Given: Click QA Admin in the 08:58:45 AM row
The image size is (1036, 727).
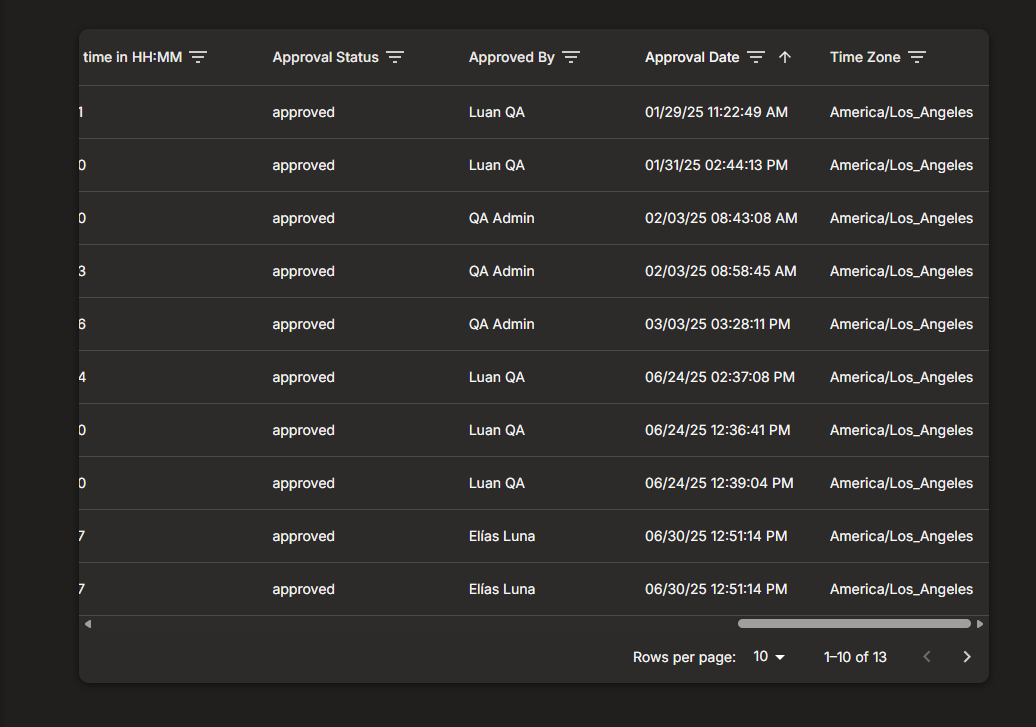Looking at the screenshot, I should [501, 271].
